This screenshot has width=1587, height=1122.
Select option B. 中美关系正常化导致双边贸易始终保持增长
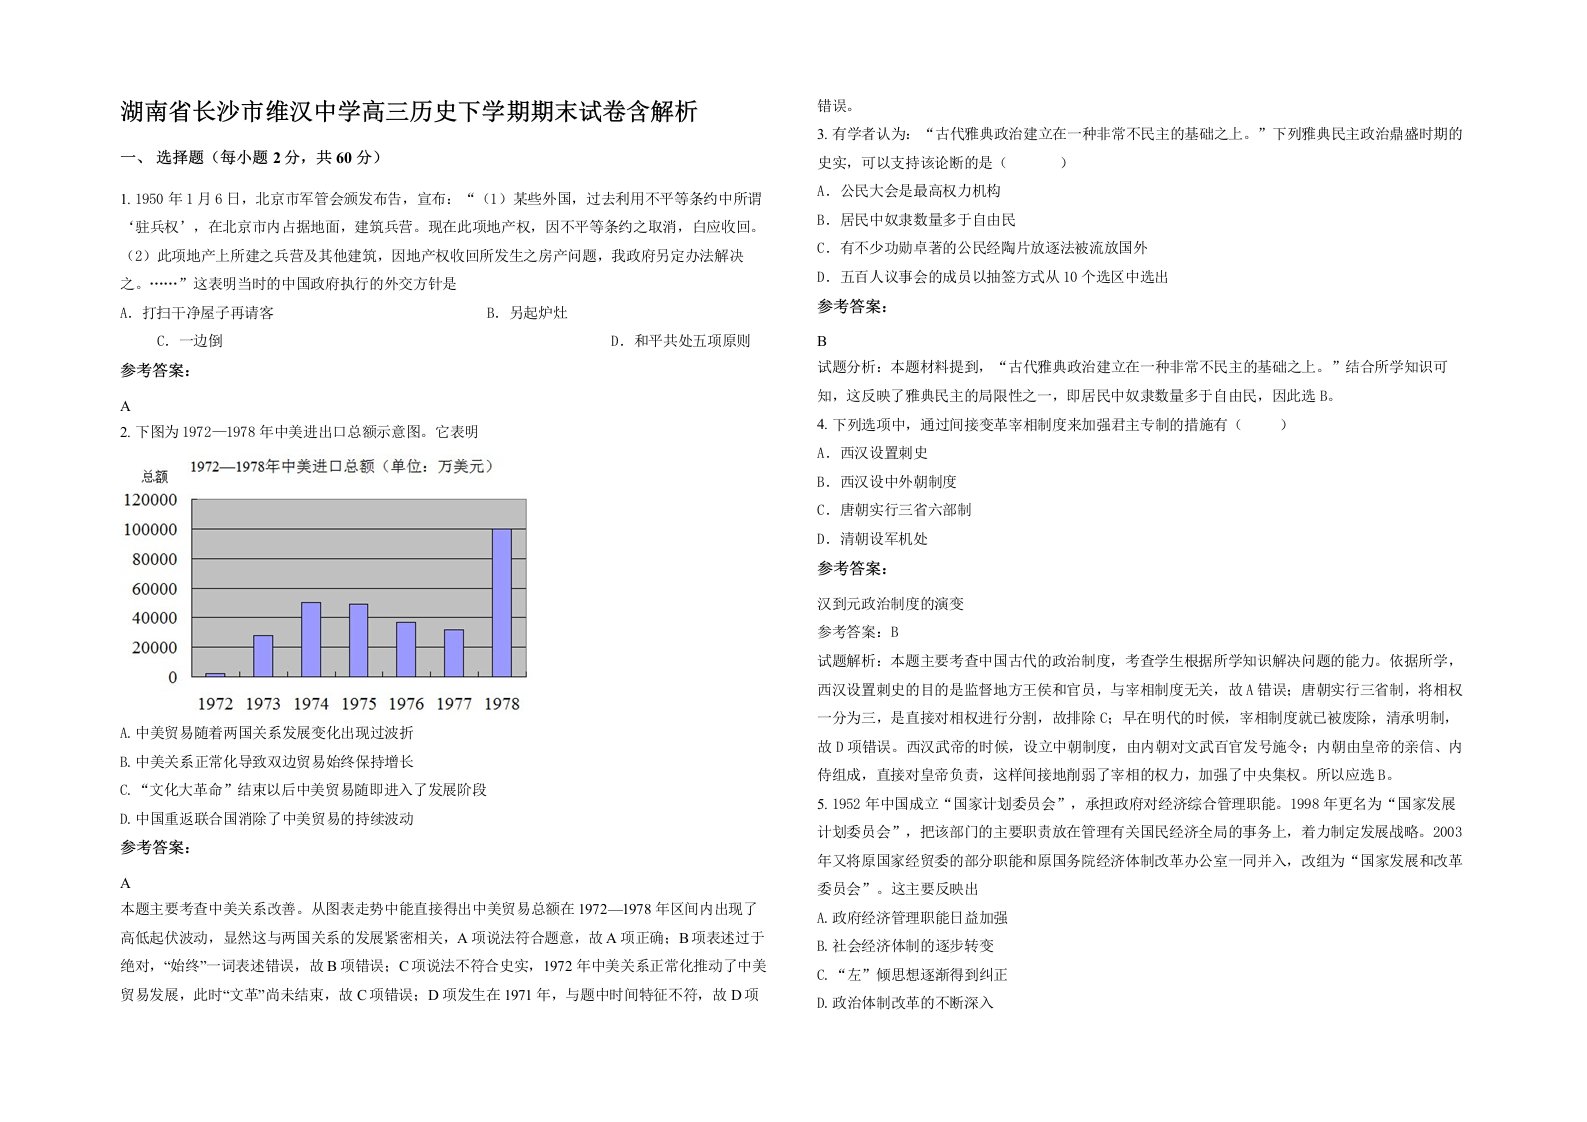coord(266,762)
